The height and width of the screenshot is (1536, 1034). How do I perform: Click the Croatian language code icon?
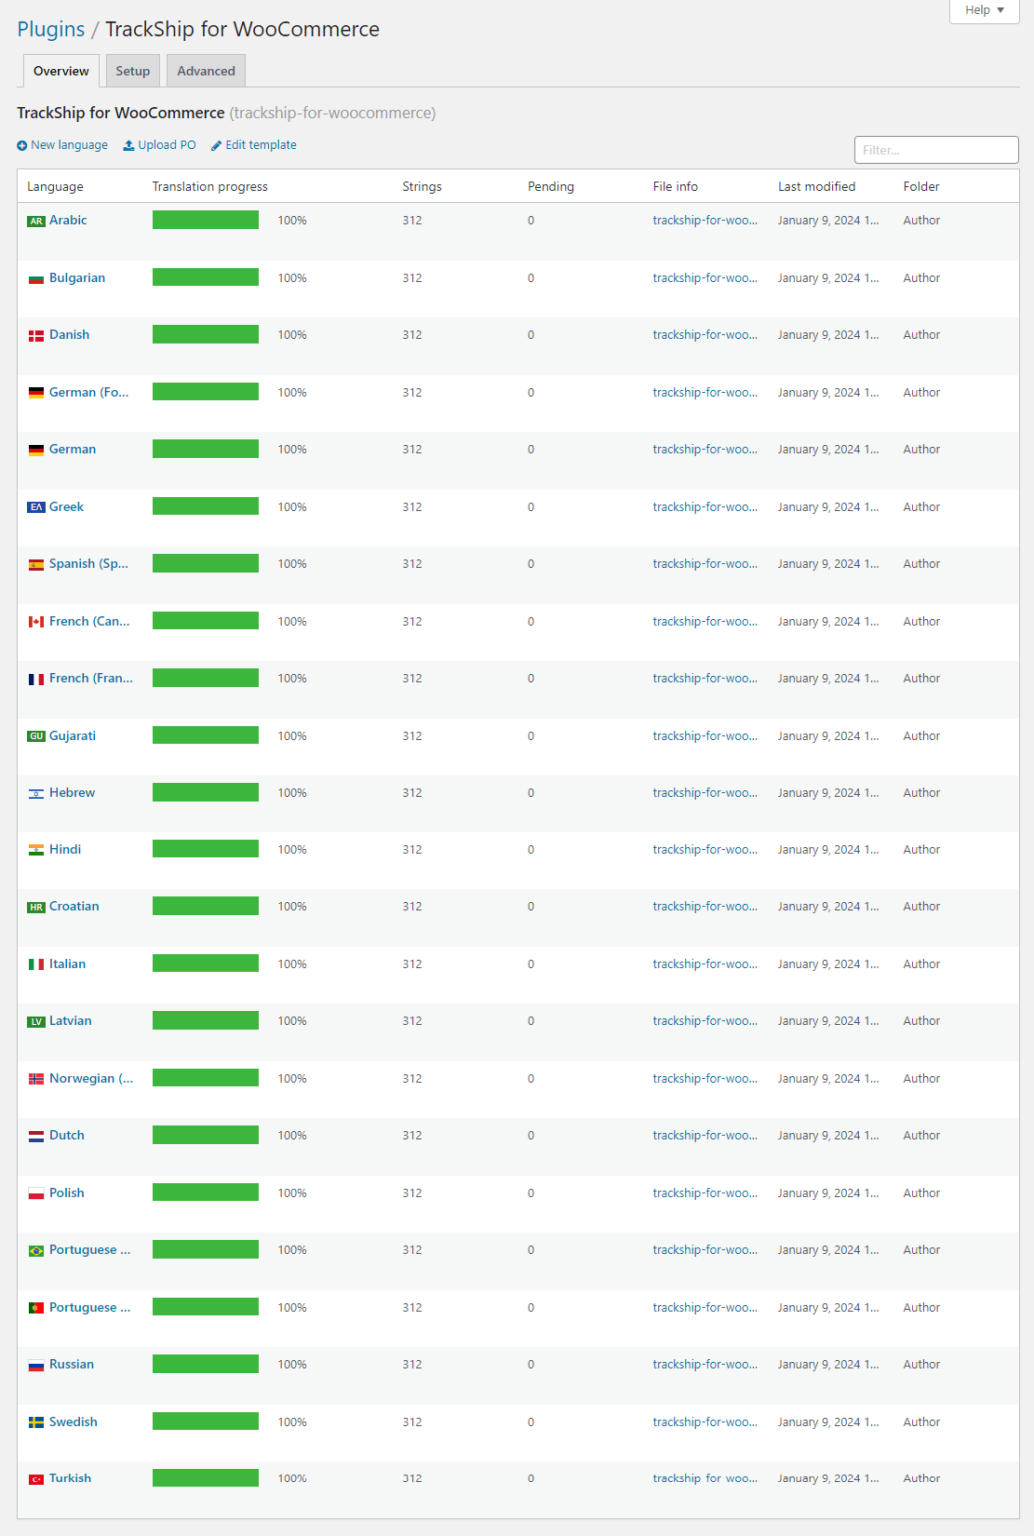(36, 908)
